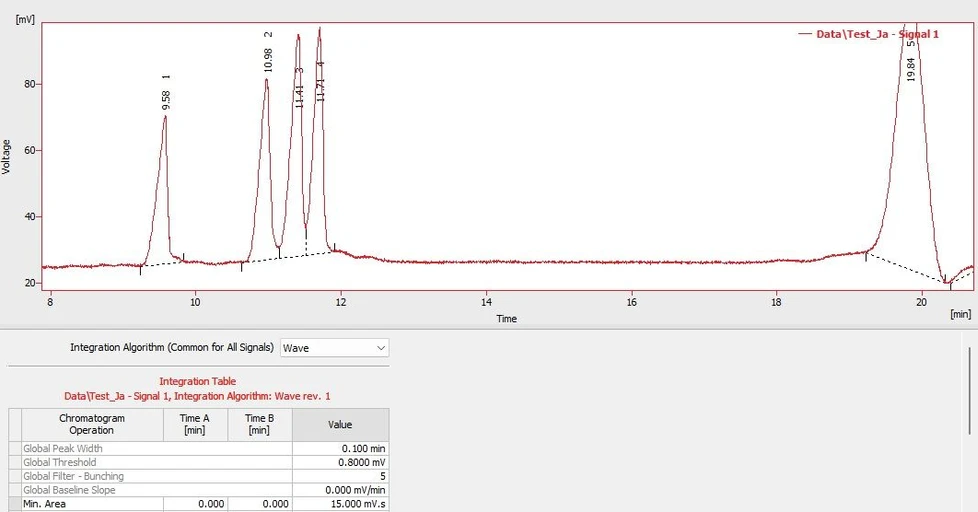The width and height of the screenshot is (978, 512).
Task: Select the Min. Area row name
Action: 91,505
